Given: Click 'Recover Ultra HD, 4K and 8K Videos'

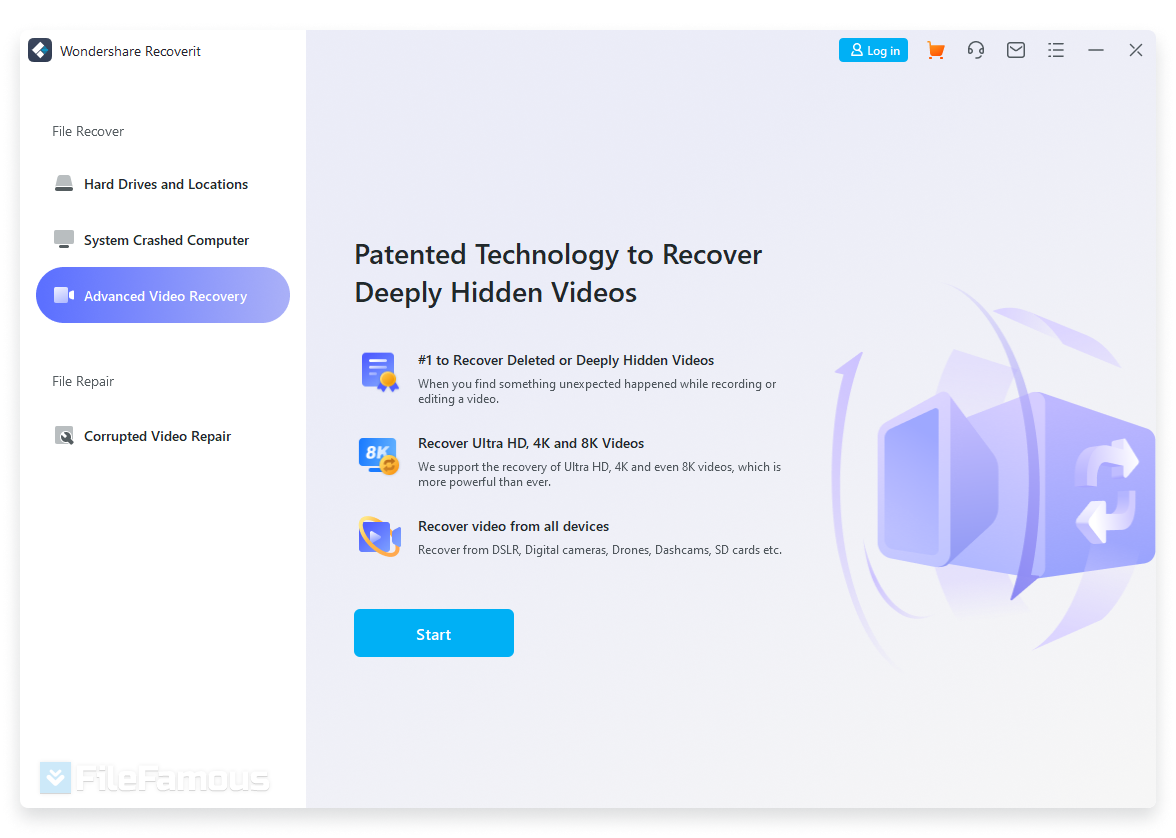Looking at the screenshot, I should point(531,443).
